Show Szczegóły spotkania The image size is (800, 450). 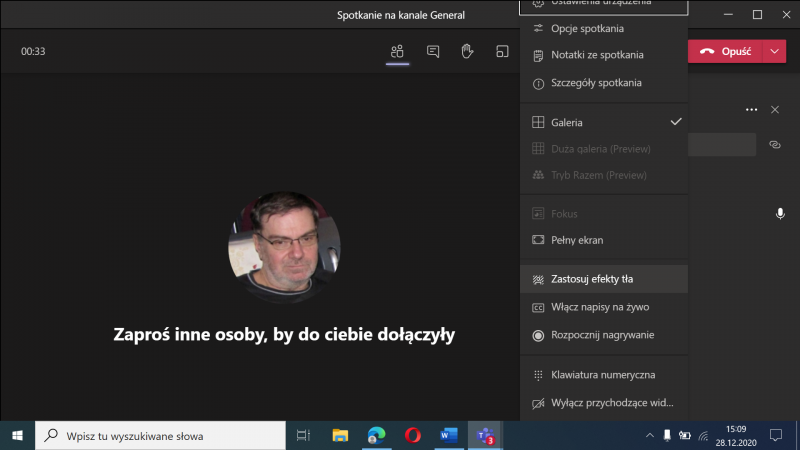tap(604, 83)
